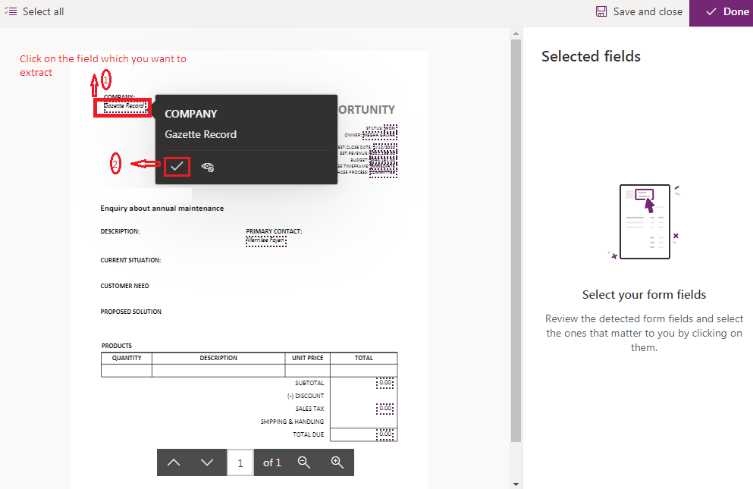Click the 'of 1' page count text

(x=272, y=463)
